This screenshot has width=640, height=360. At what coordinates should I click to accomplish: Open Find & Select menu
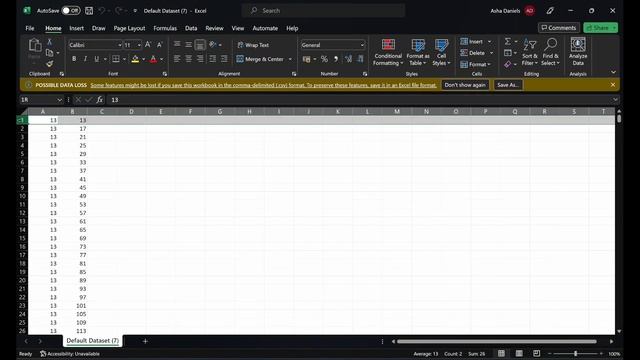tap(550, 52)
